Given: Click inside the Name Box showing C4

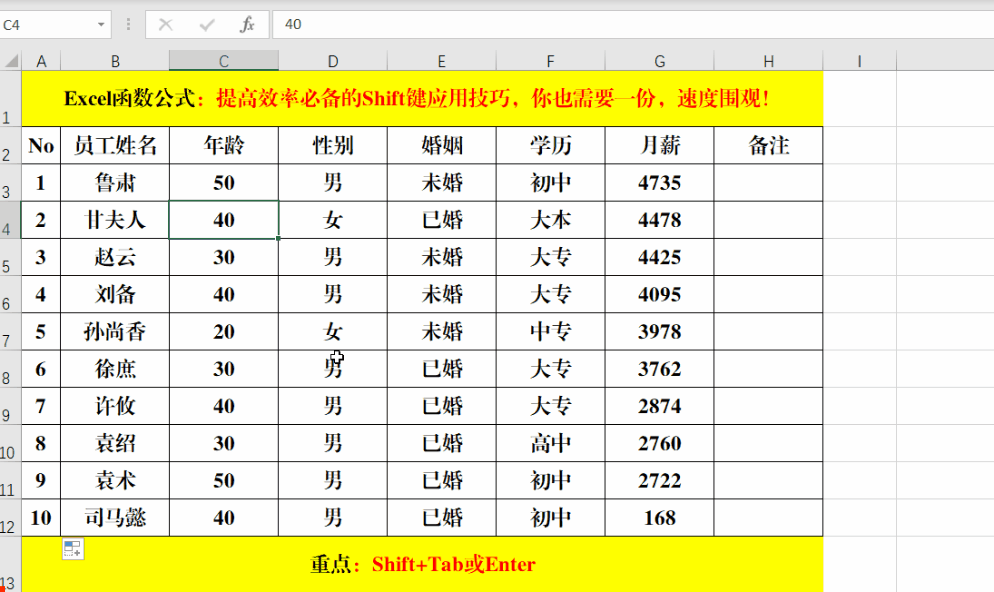Looking at the screenshot, I should 47,25.
